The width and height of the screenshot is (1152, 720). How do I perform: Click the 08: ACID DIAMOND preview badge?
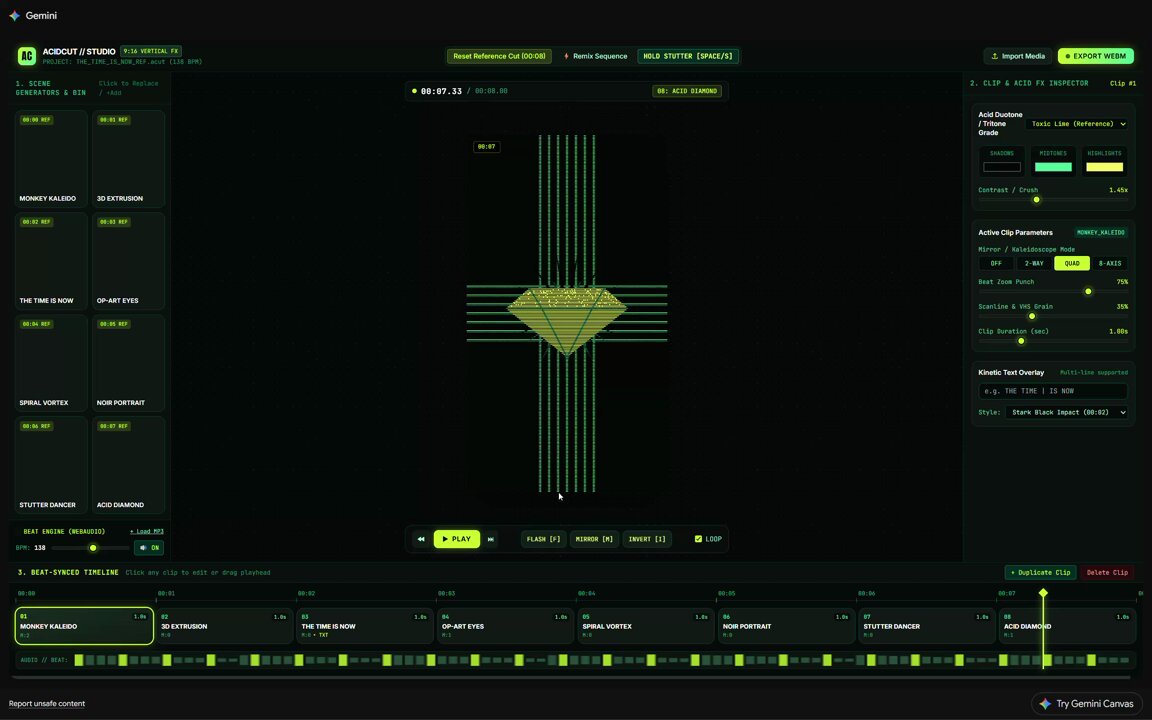pos(687,91)
